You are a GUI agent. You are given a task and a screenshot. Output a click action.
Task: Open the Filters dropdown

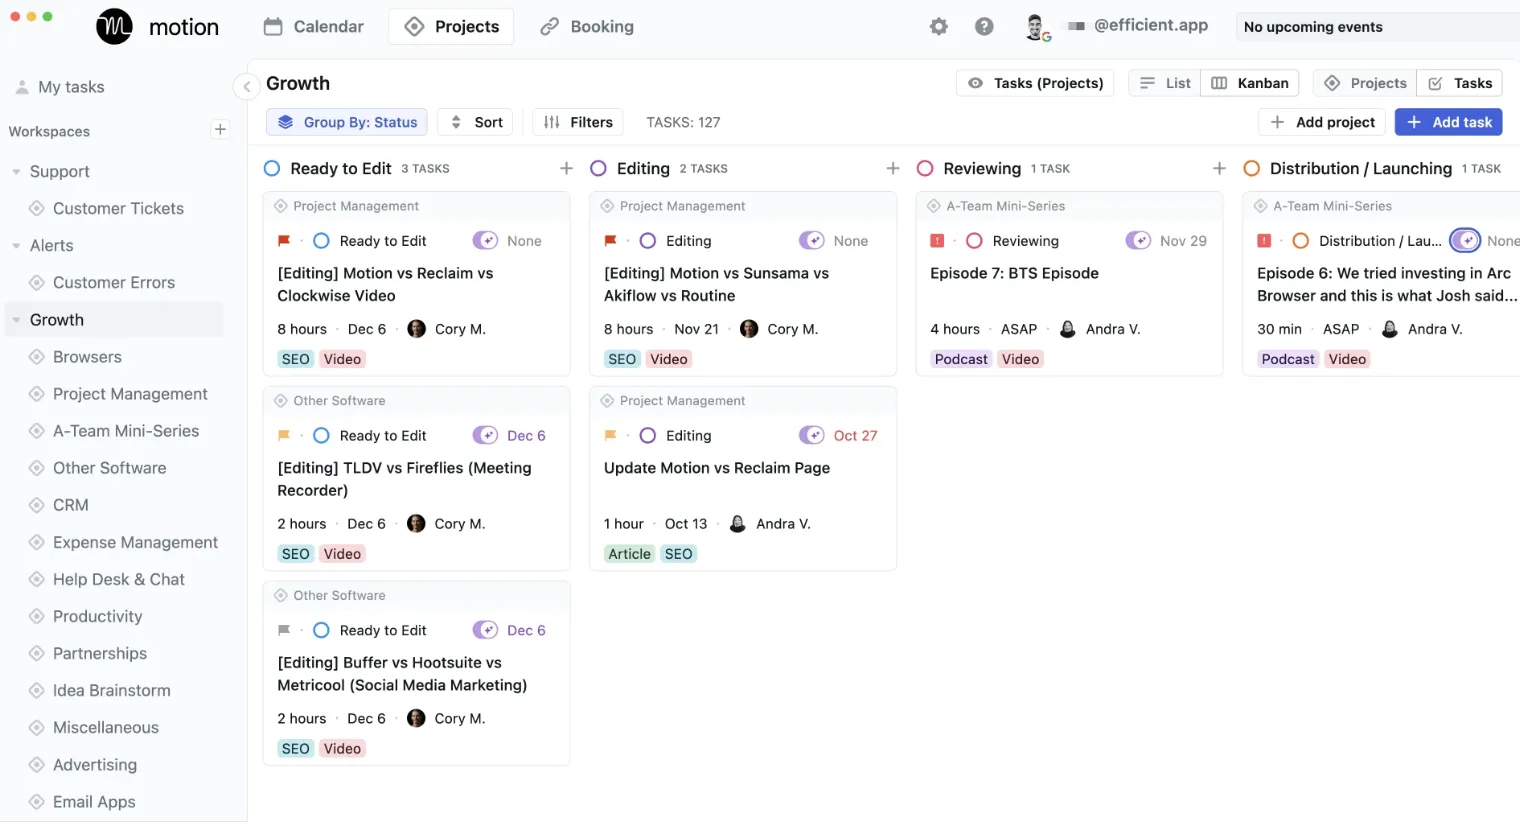pos(578,122)
